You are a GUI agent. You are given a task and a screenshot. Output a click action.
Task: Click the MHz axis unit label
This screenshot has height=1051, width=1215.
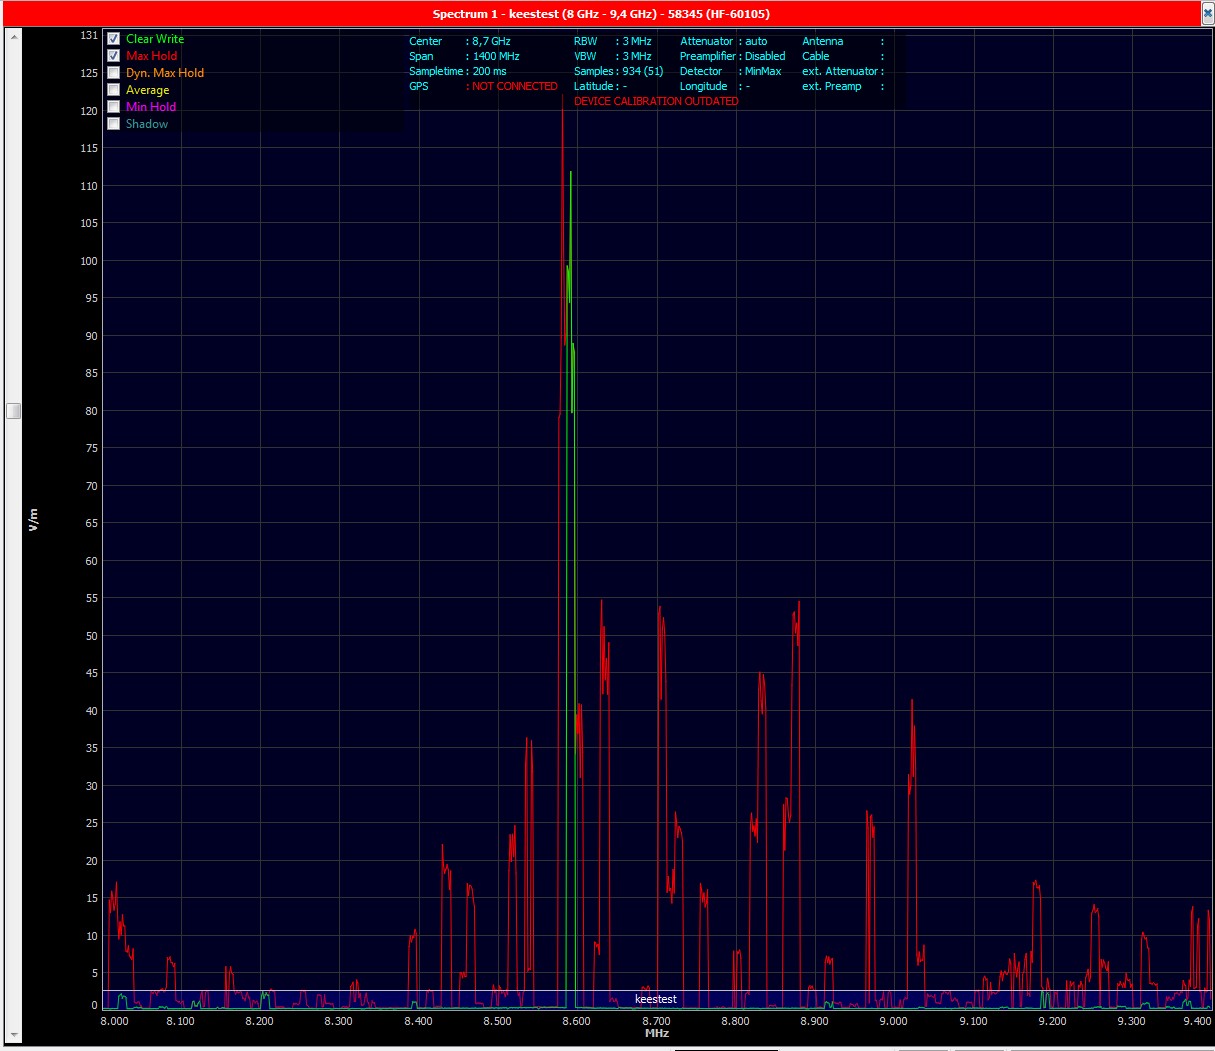click(657, 1033)
